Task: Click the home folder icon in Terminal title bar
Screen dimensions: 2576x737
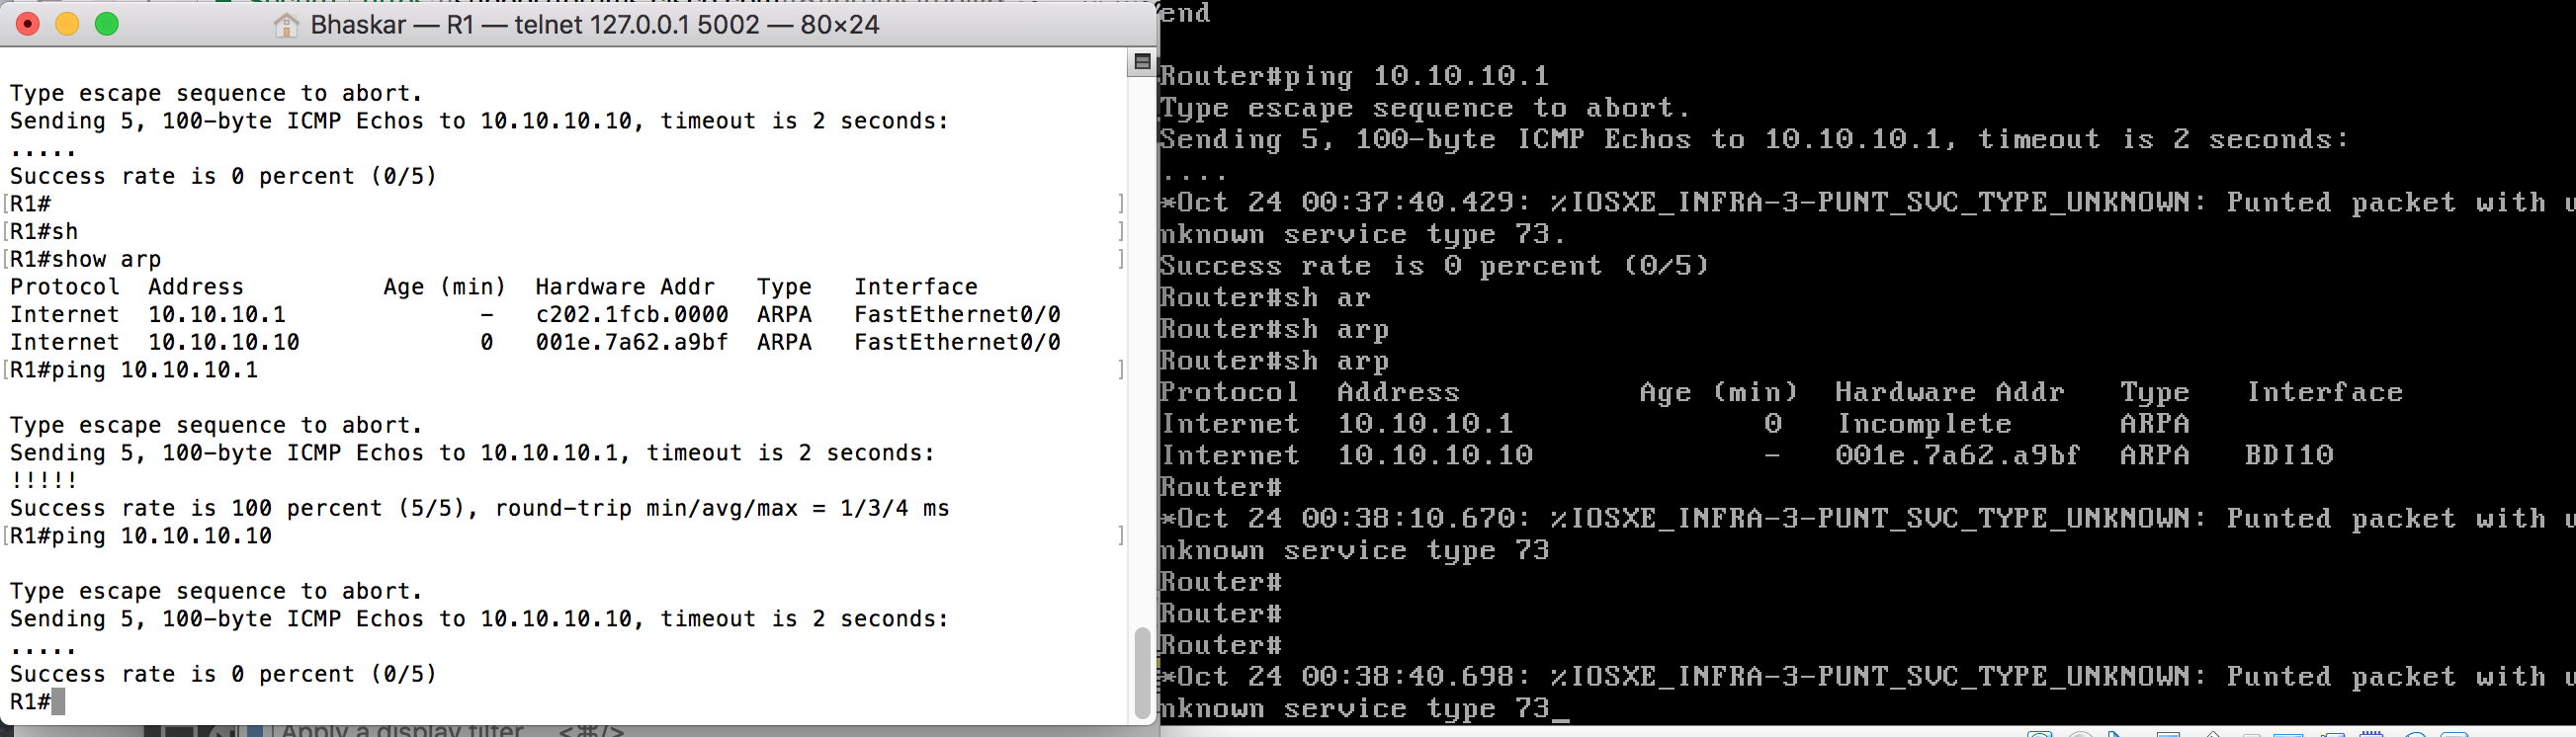Action: pyautogui.click(x=286, y=25)
